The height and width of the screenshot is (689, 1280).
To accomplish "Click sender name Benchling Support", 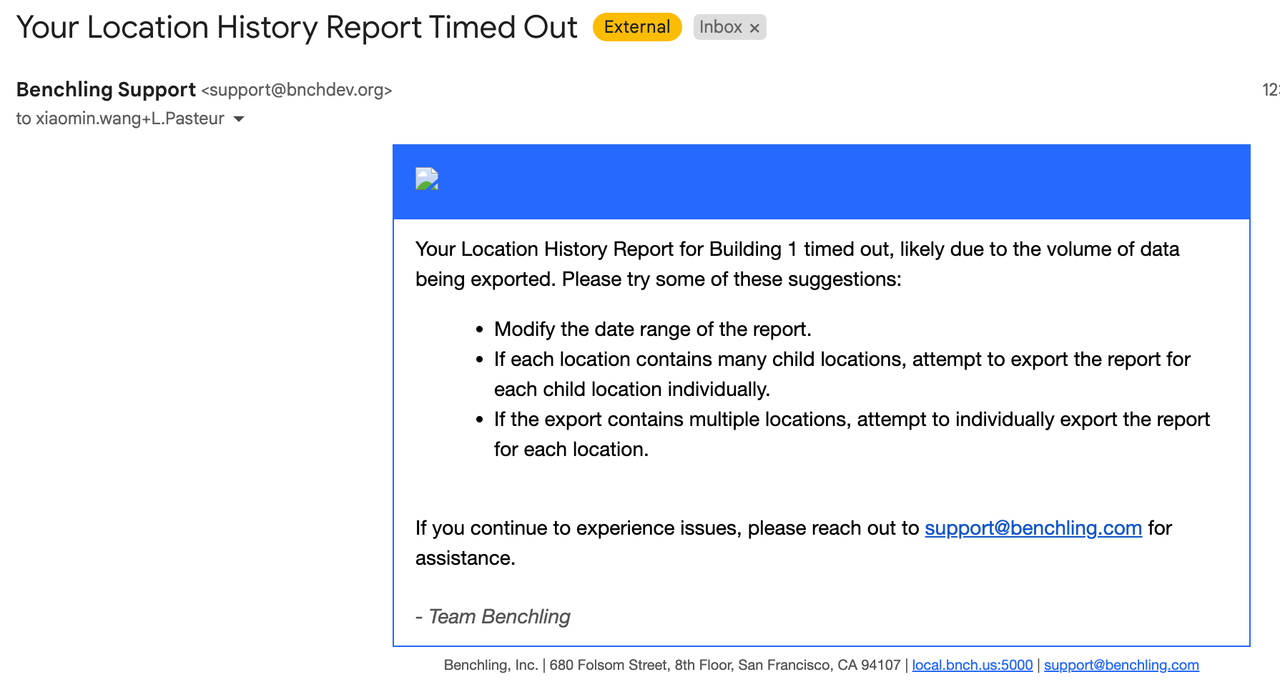I will click(x=106, y=90).
